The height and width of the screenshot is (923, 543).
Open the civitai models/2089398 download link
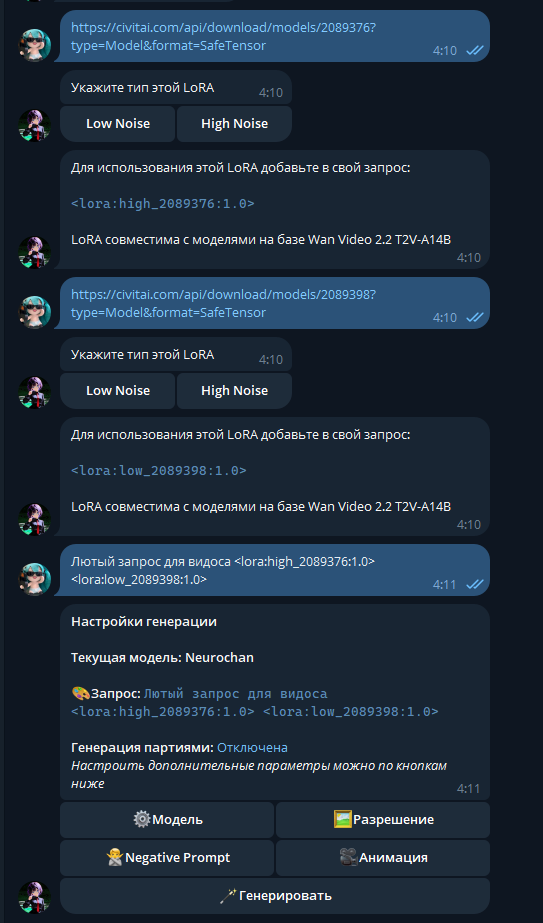click(x=223, y=303)
